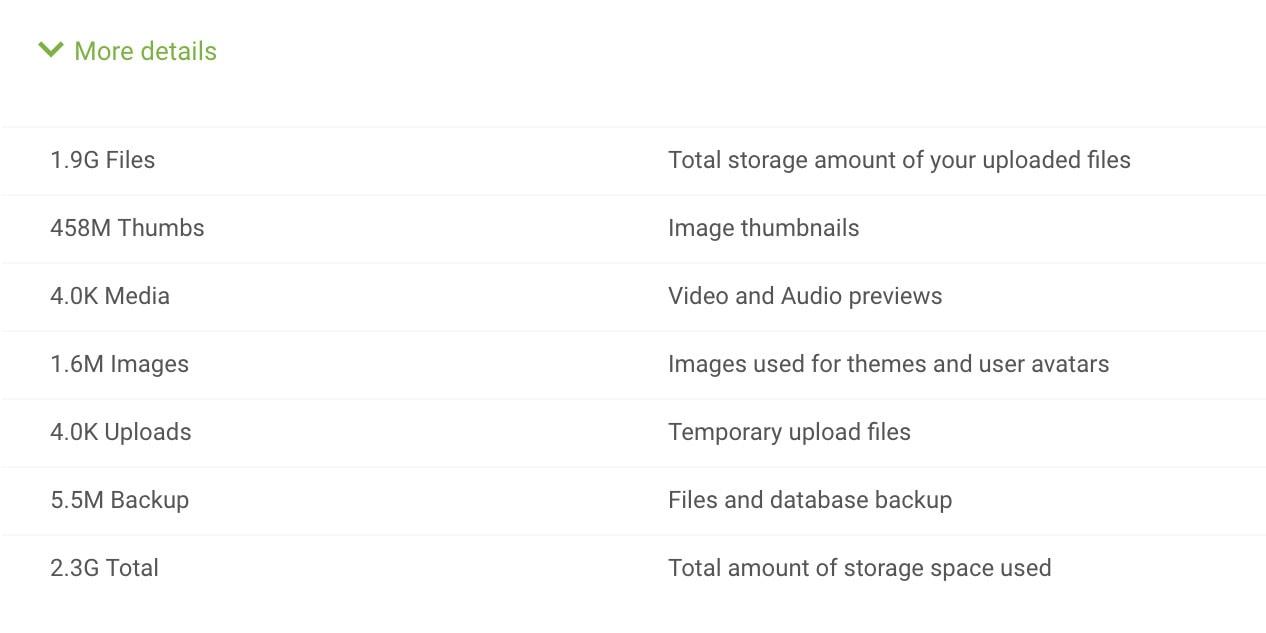Screen dimensions: 1266x633
Task: Click the 'Temporary upload files' description
Action: 789,432
